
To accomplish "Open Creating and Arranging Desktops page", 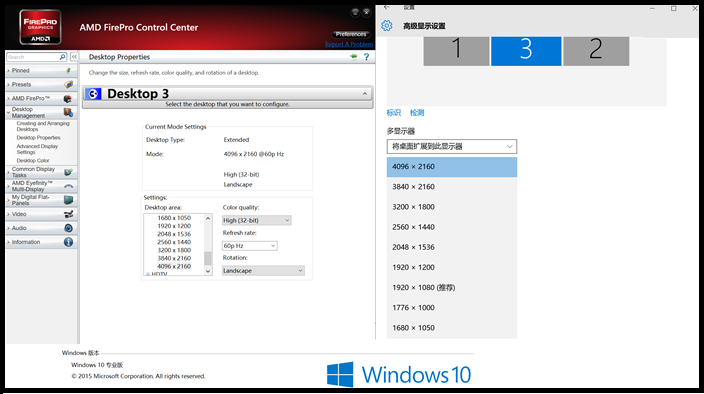I will click(x=43, y=126).
